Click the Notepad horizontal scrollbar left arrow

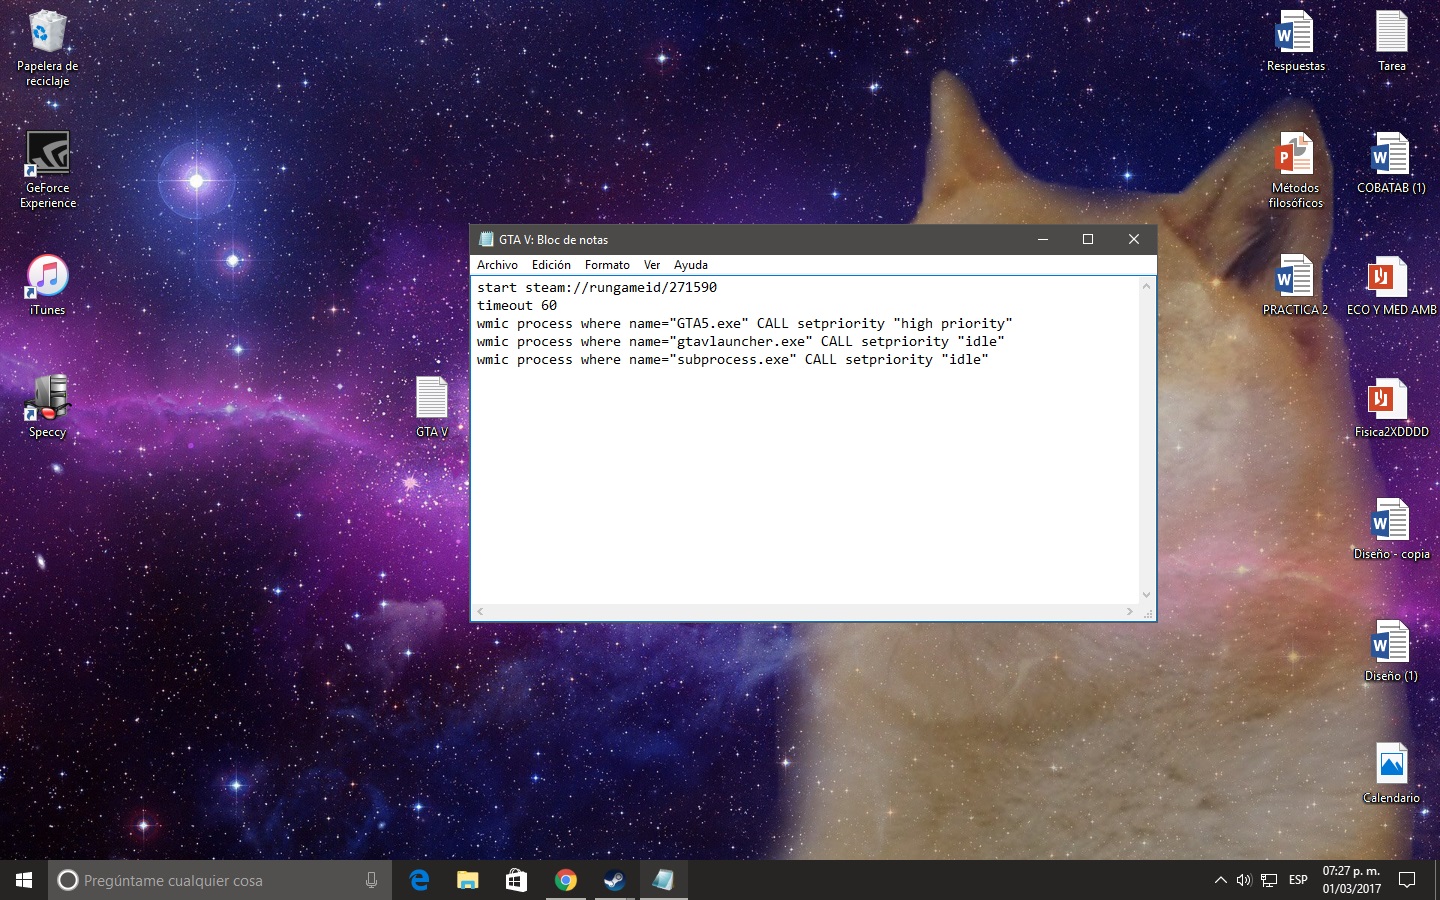coord(480,611)
